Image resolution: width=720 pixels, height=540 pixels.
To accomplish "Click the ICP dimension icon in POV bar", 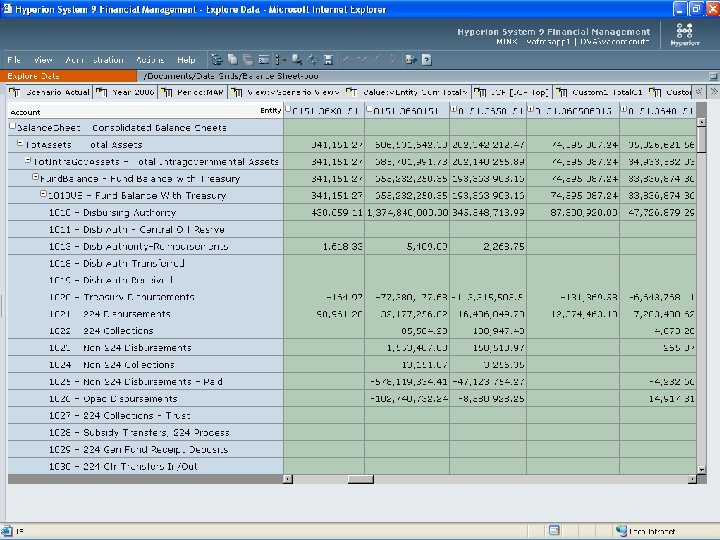I will 480,92.
